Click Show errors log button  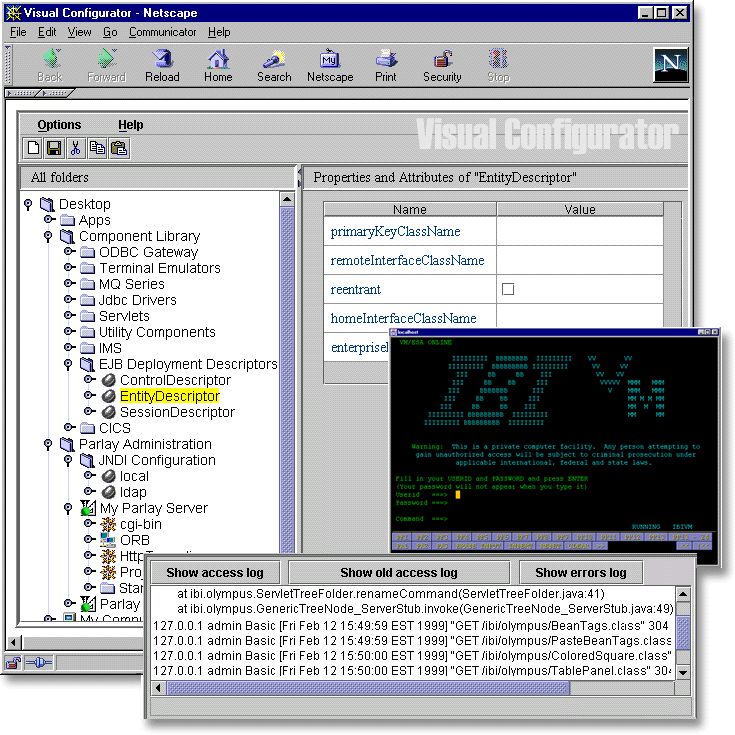tap(581, 572)
